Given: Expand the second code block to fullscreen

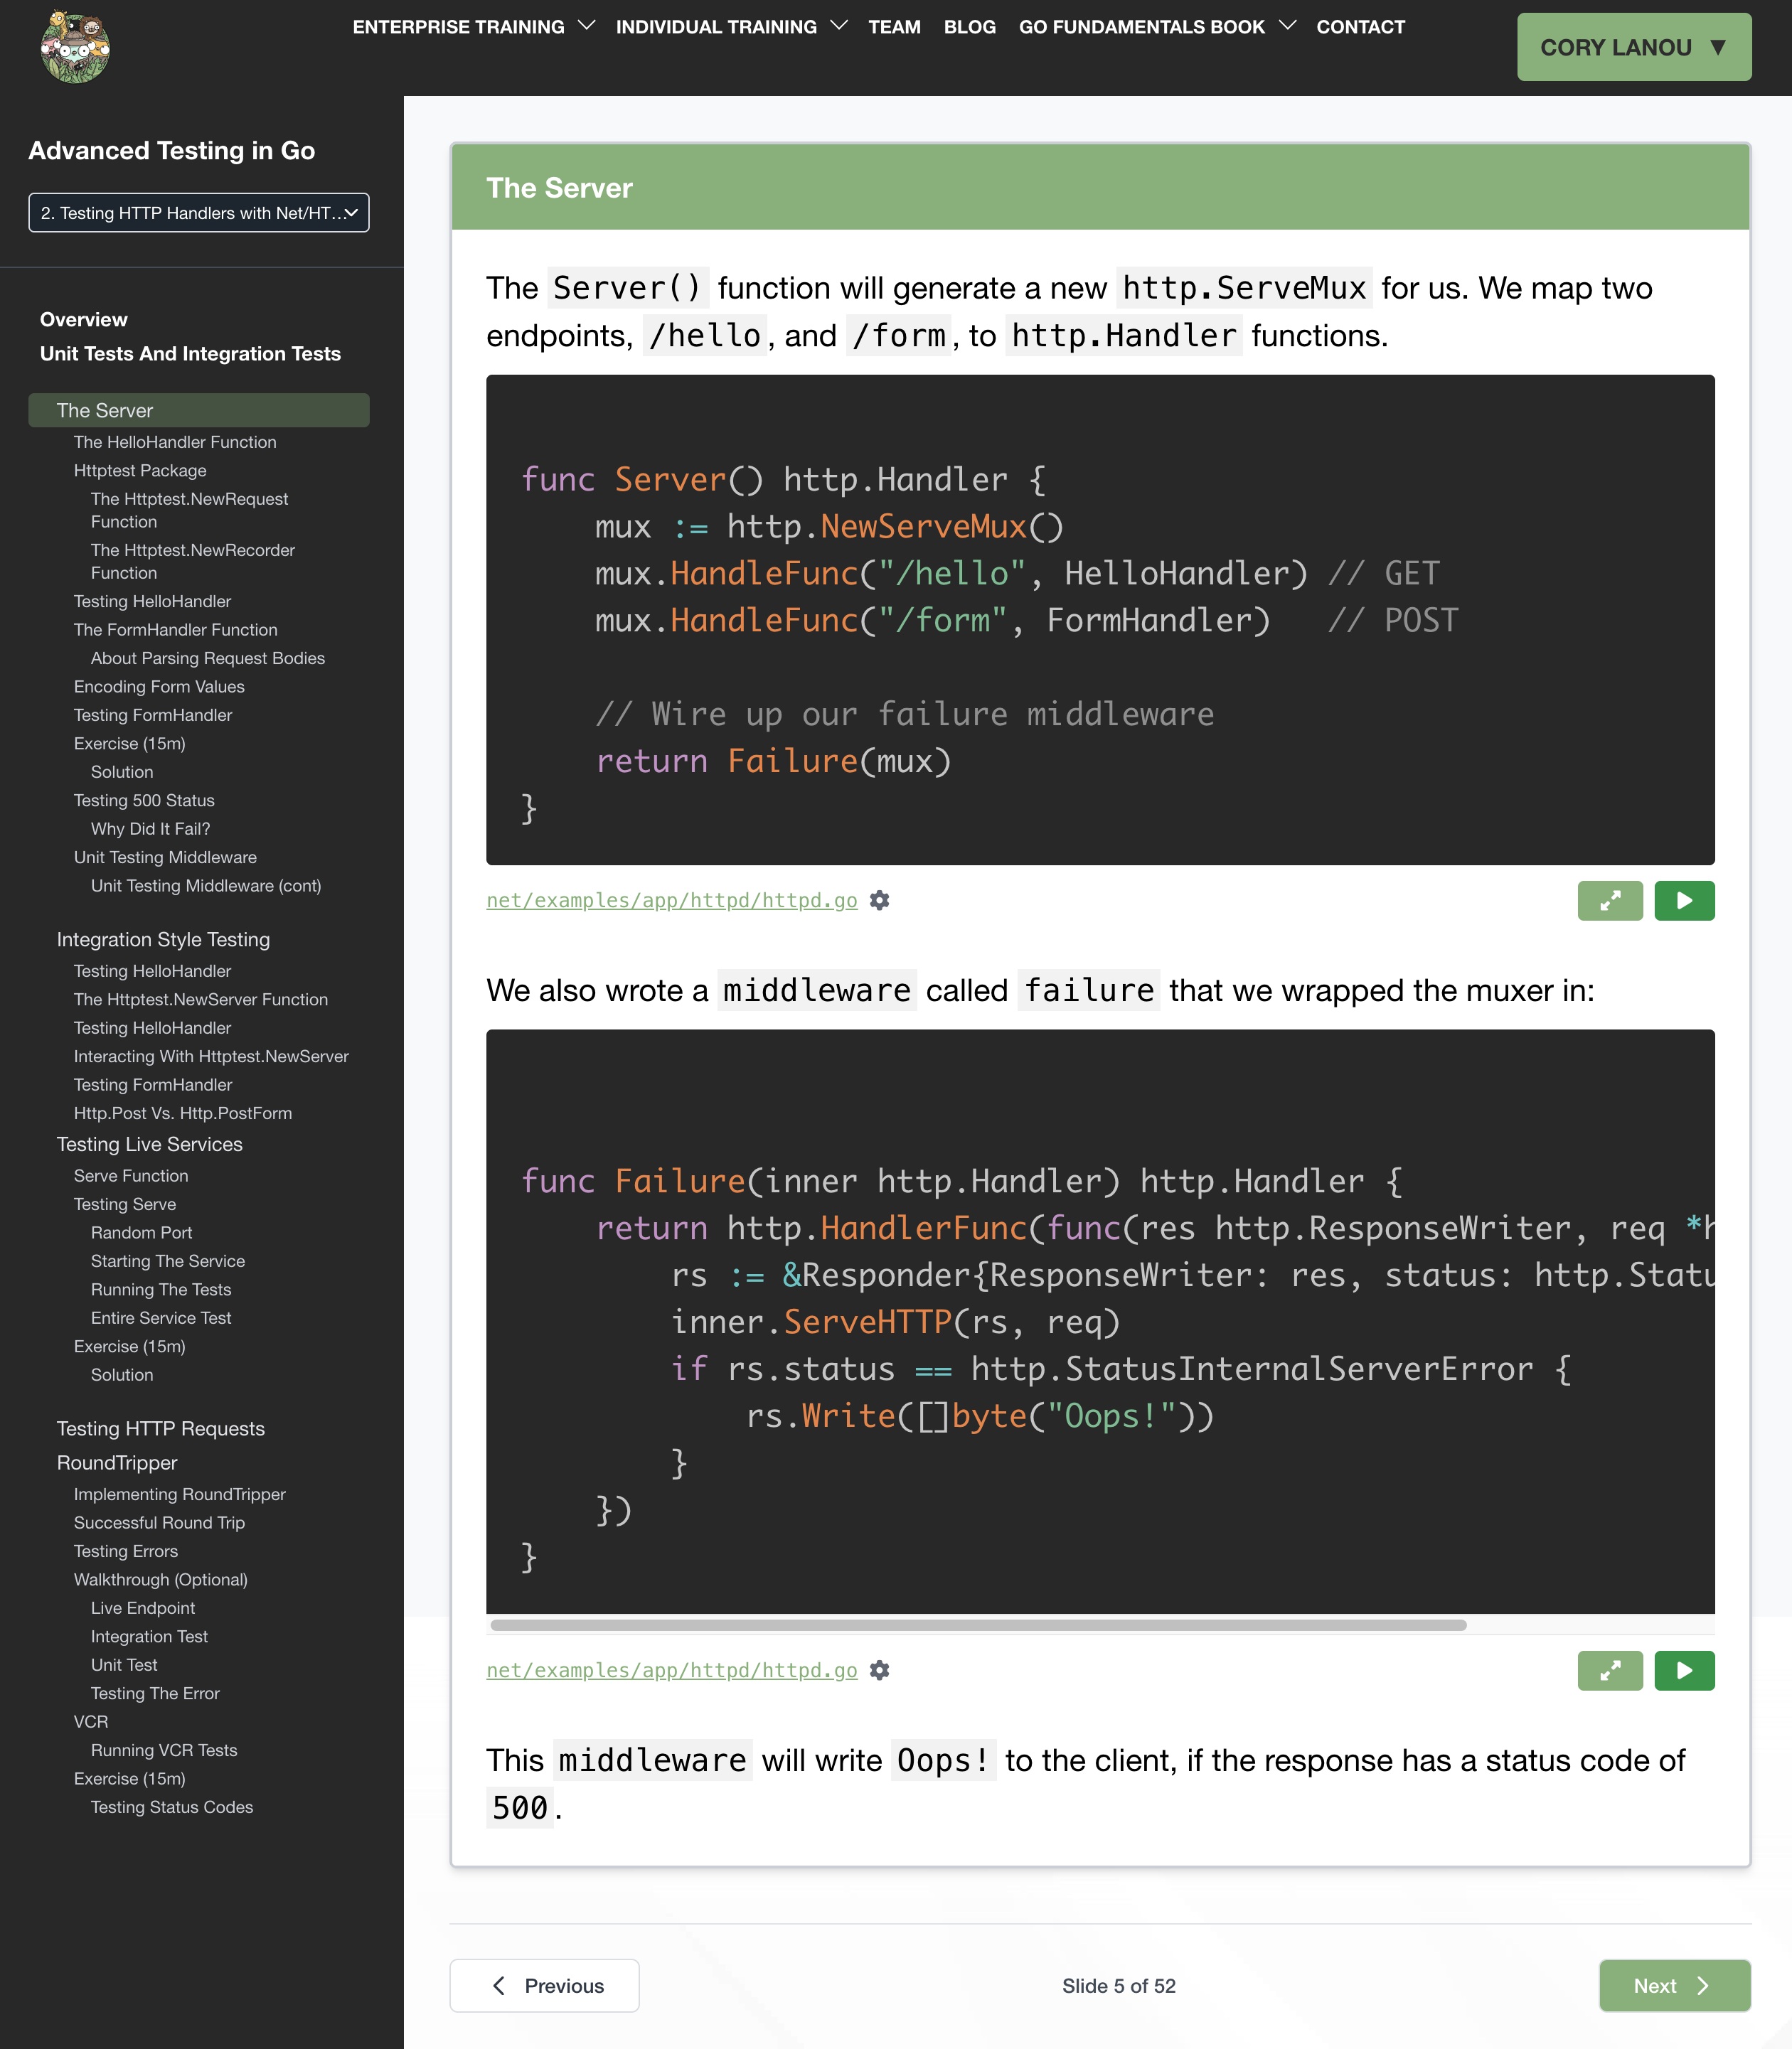Looking at the screenshot, I should pos(1610,1670).
